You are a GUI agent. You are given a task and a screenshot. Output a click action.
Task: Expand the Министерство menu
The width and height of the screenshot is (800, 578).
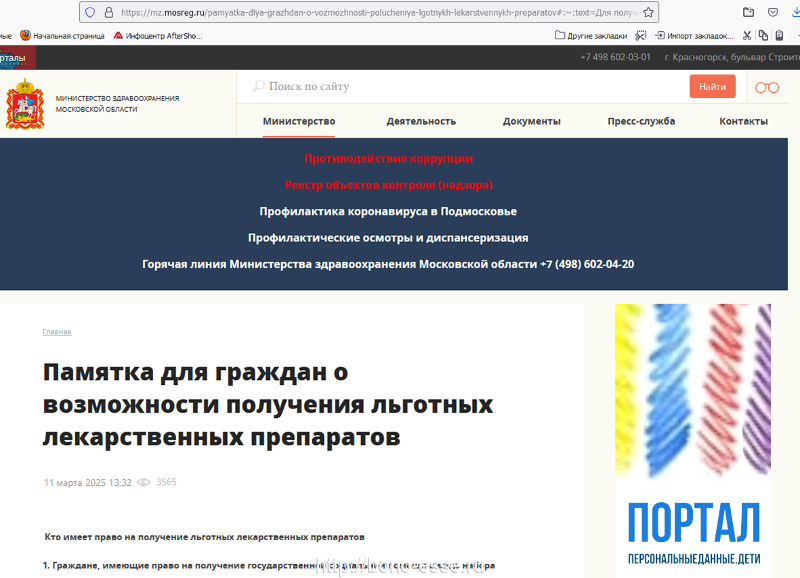299,121
